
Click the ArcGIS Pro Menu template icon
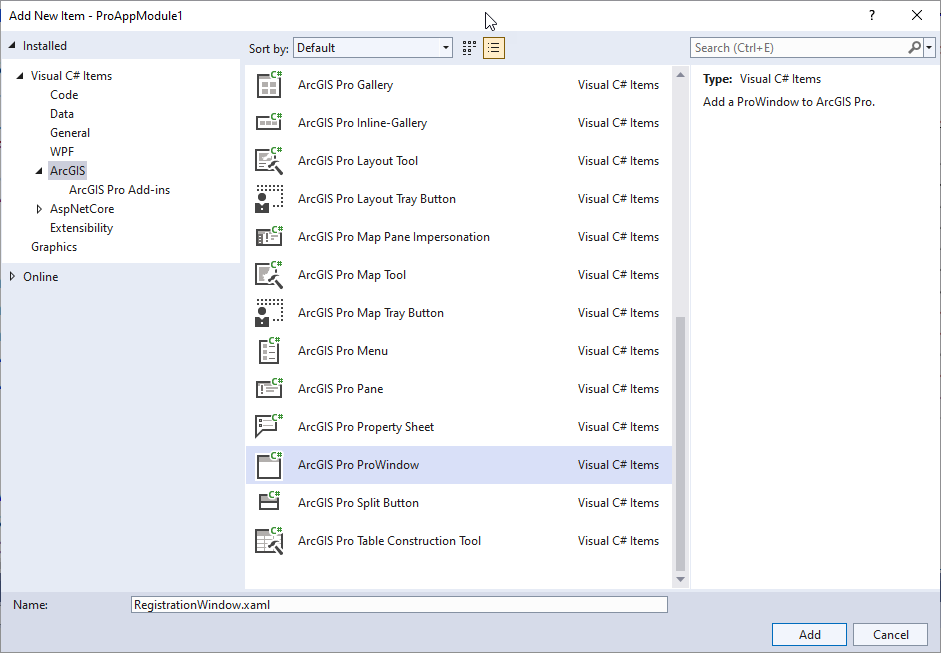click(268, 351)
